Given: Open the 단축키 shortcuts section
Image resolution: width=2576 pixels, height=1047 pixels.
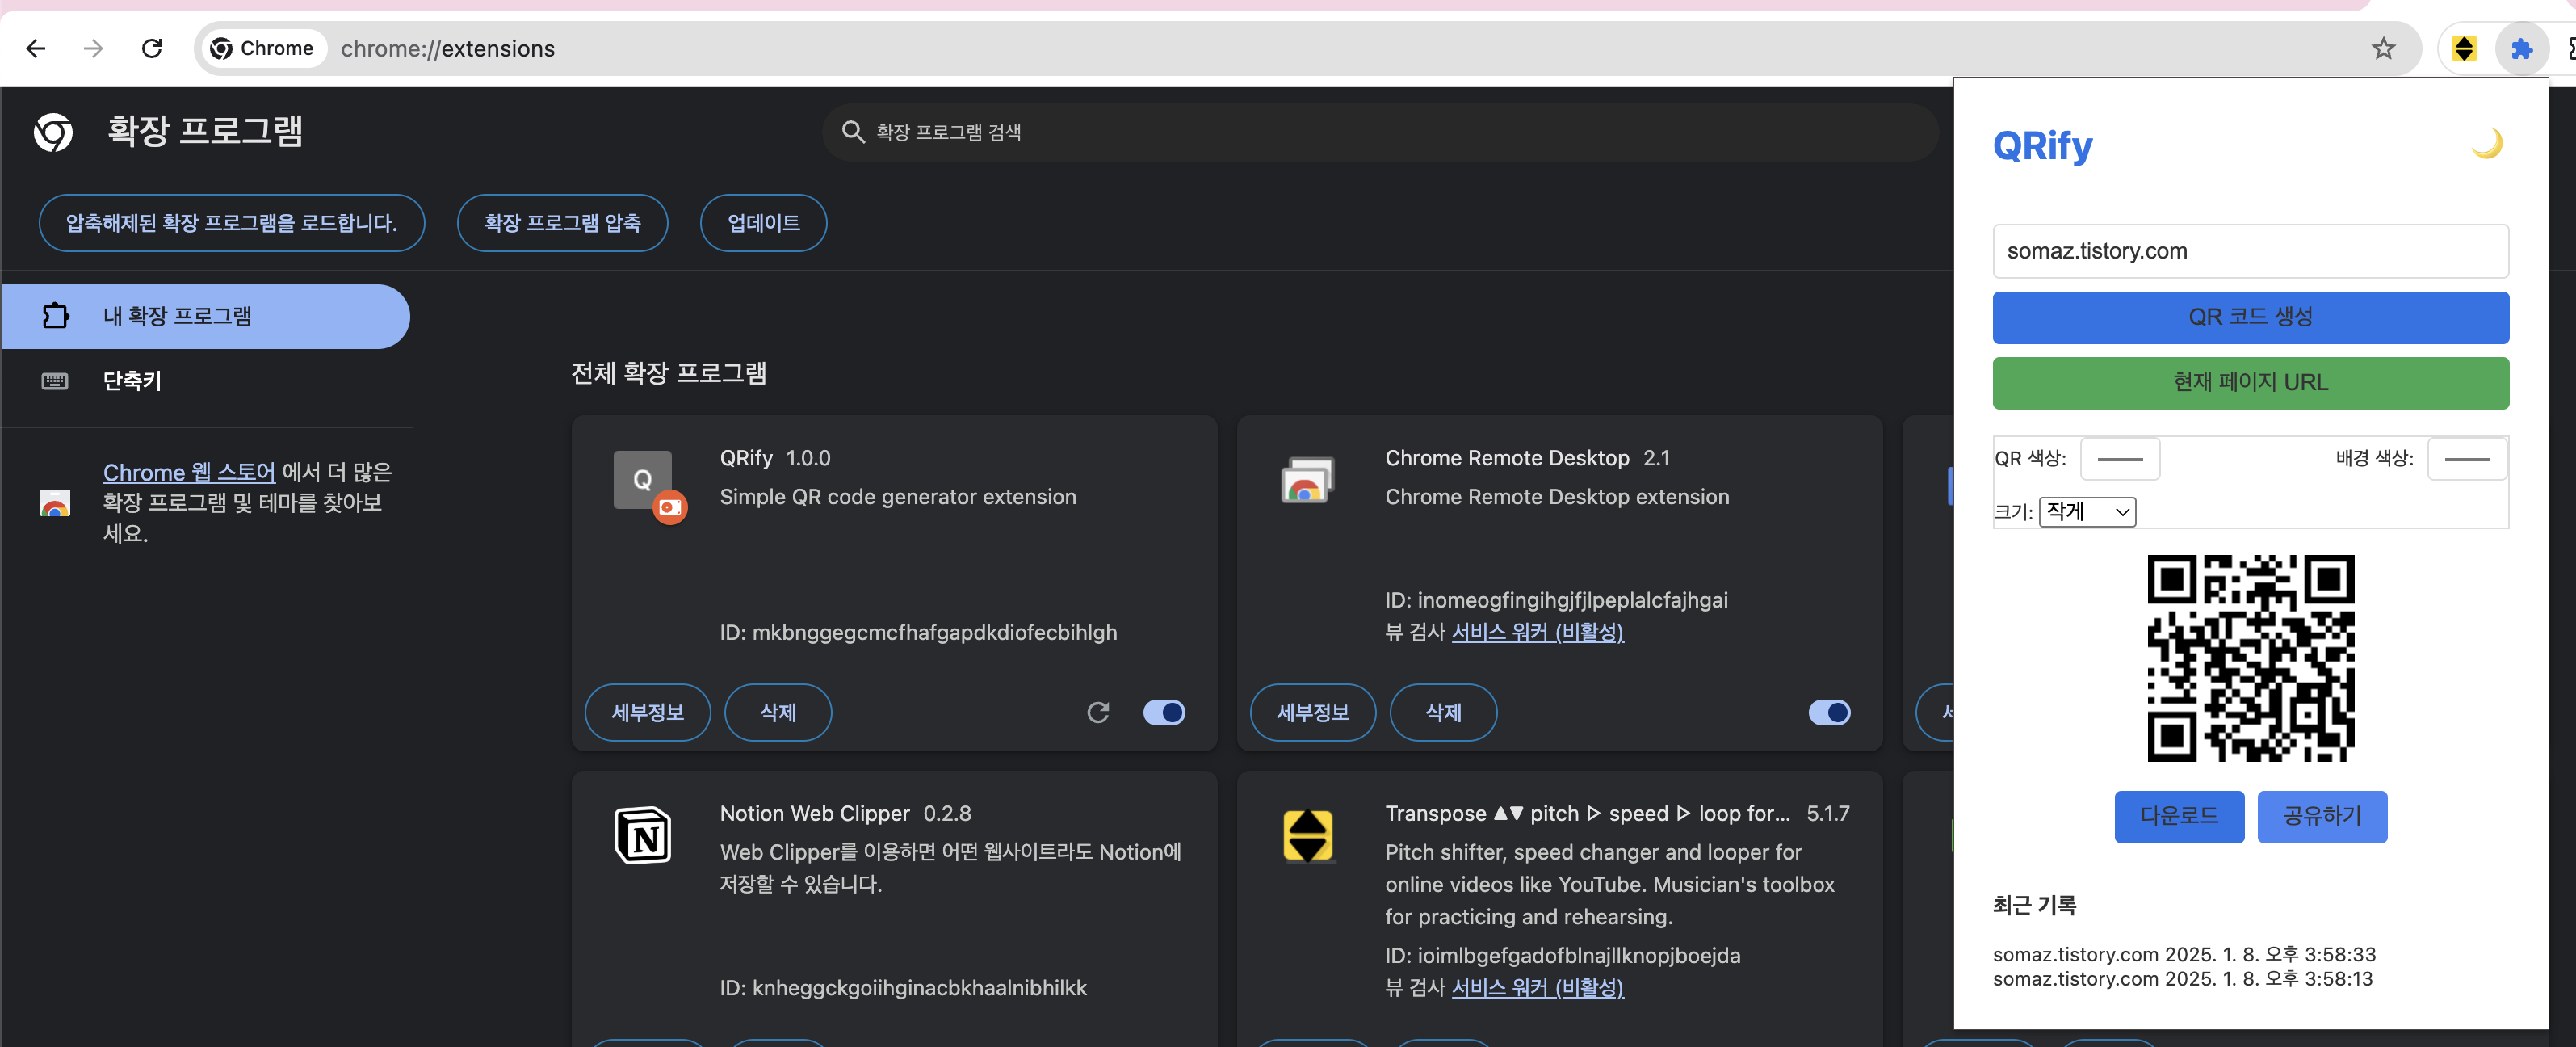Looking at the screenshot, I should pos(132,380).
